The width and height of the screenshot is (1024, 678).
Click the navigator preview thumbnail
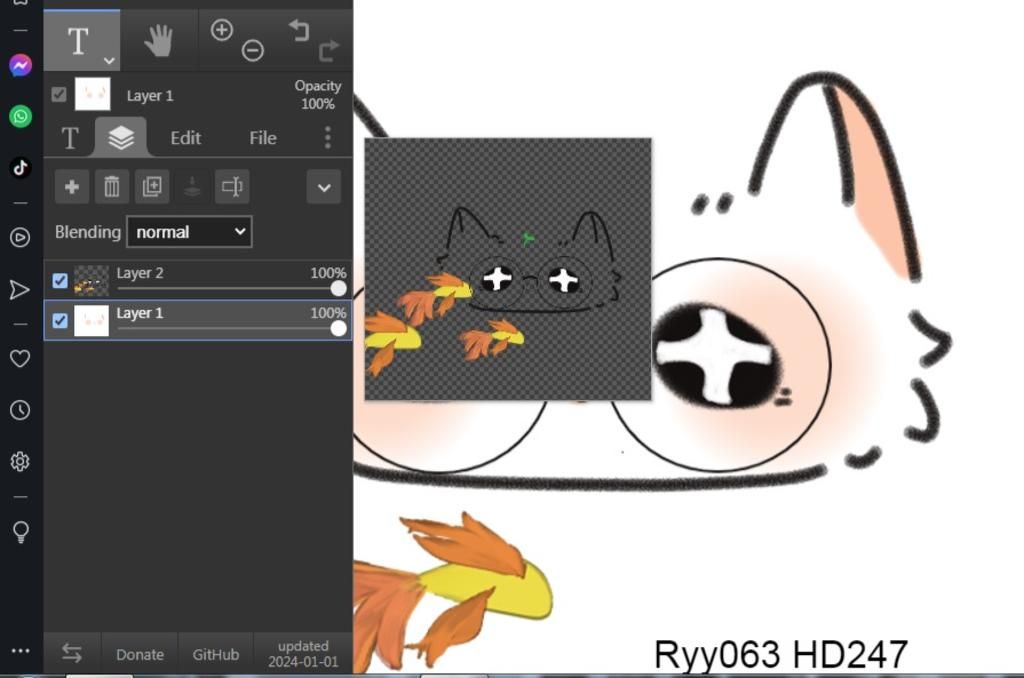click(x=507, y=269)
